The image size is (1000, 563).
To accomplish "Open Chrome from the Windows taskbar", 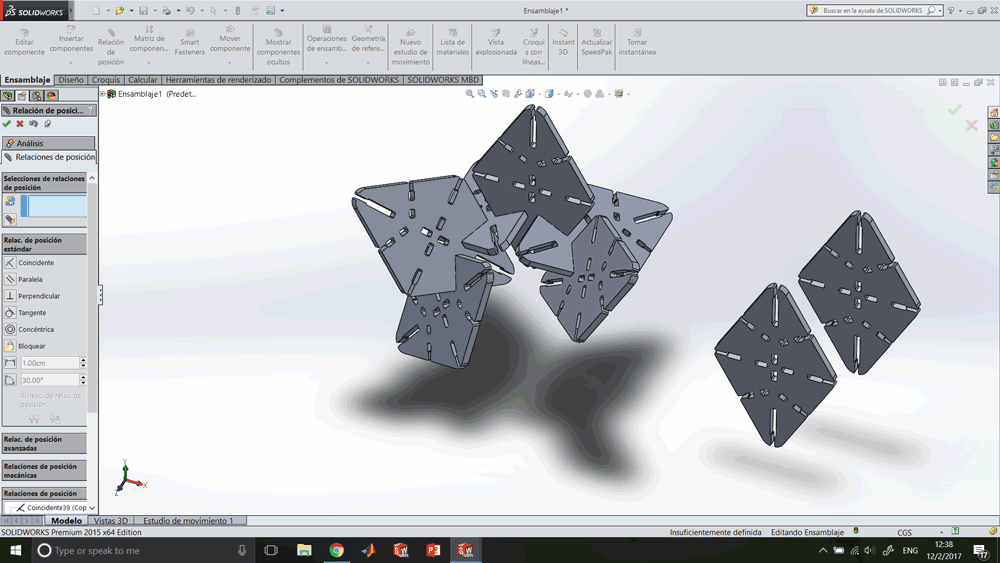I will [336, 550].
